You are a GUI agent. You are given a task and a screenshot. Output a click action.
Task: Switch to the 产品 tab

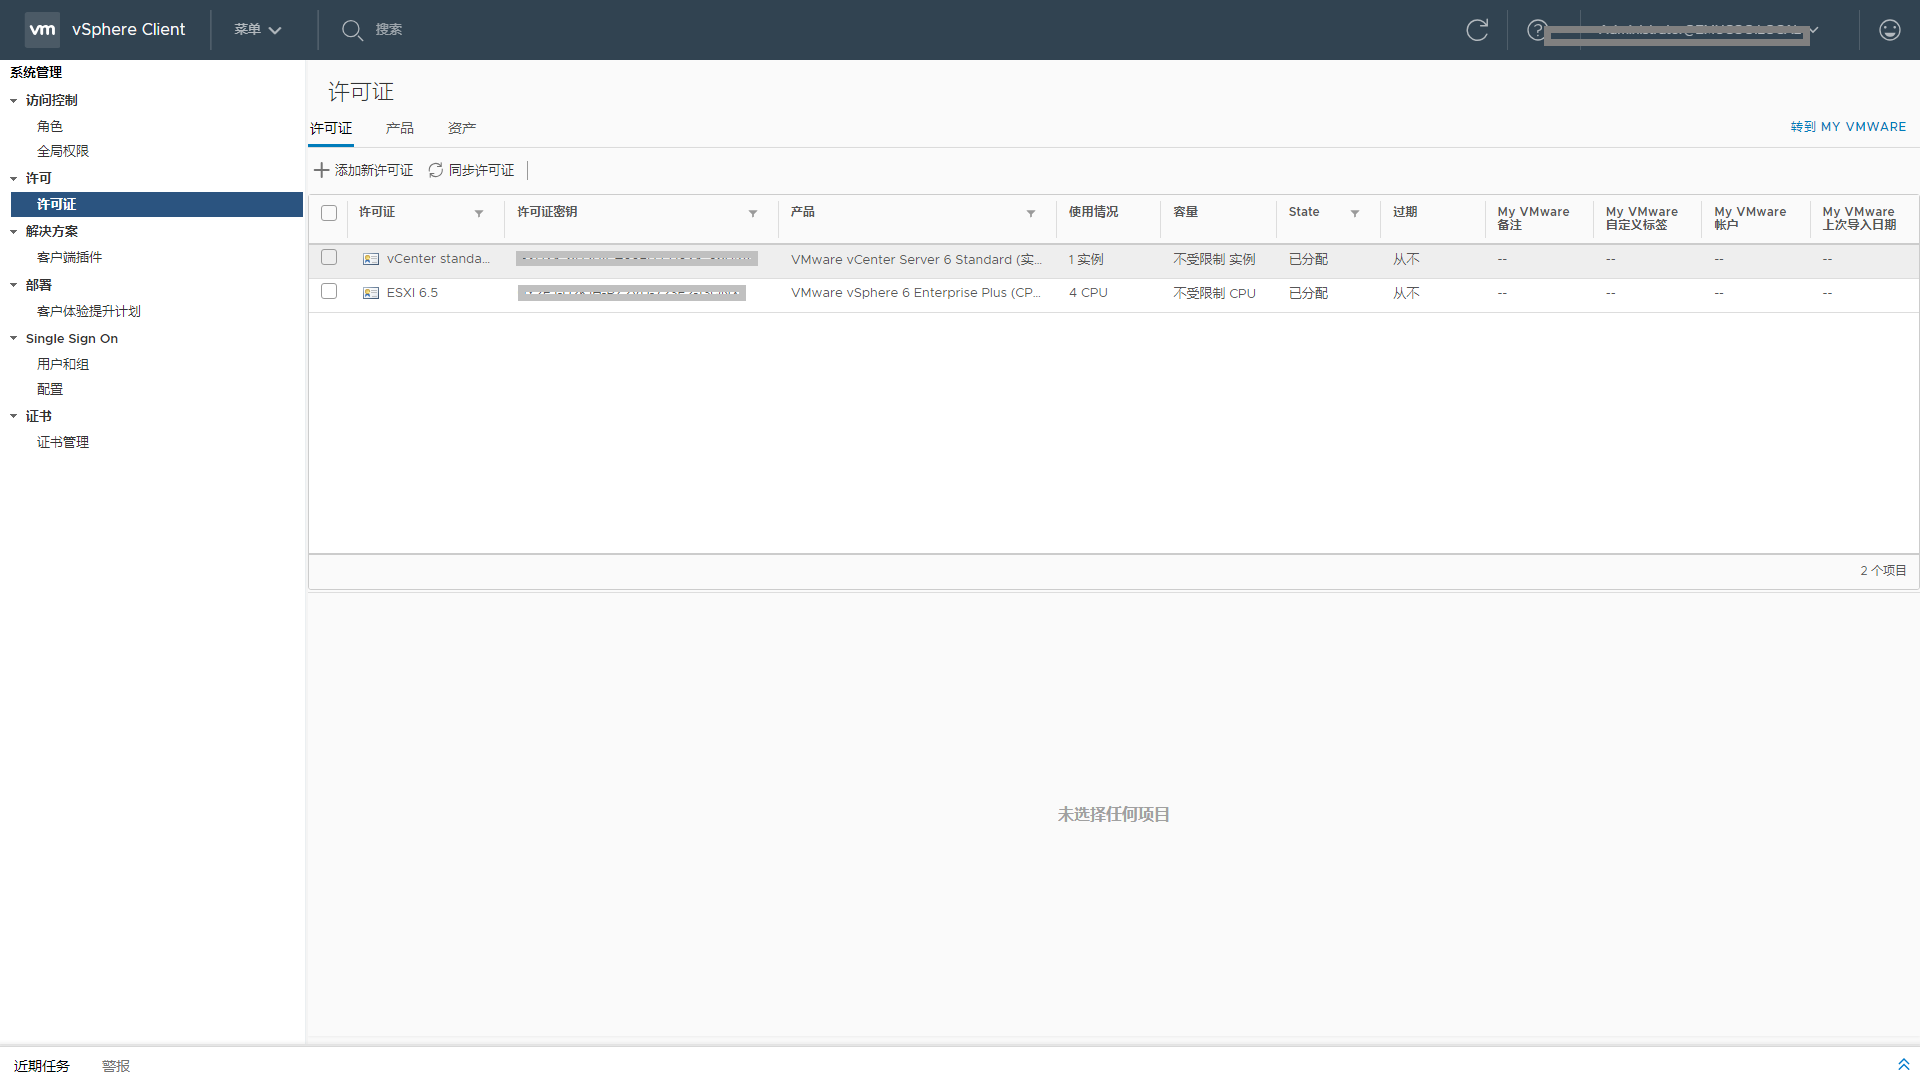tap(400, 129)
